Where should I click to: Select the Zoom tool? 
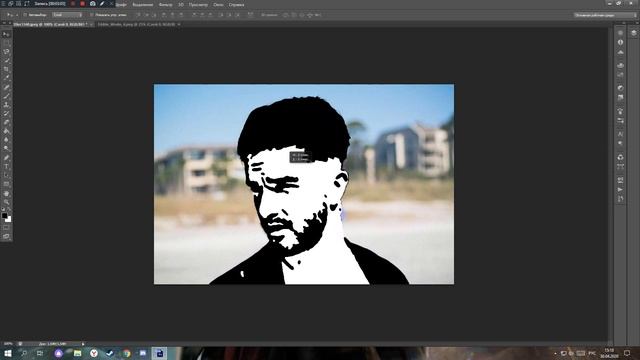[6, 202]
